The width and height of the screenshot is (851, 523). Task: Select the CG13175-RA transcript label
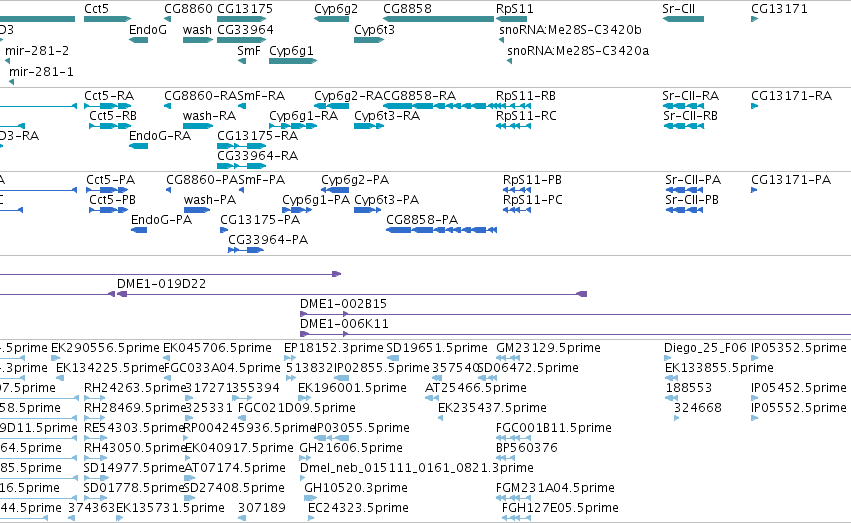258,136
